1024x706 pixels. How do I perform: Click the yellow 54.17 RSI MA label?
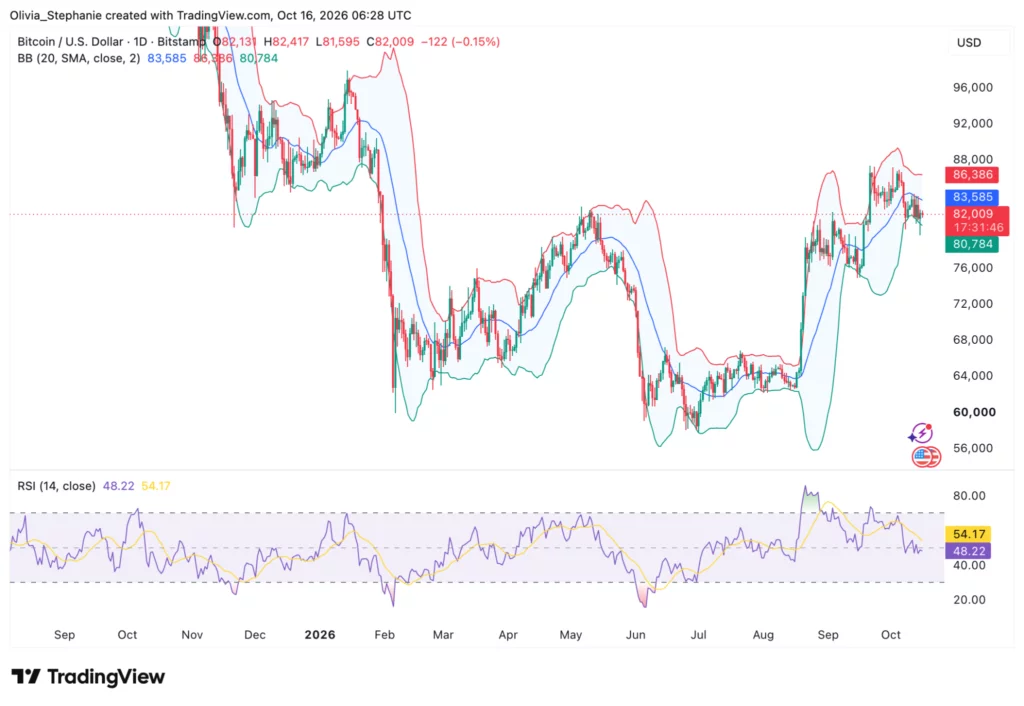point(968,534)
